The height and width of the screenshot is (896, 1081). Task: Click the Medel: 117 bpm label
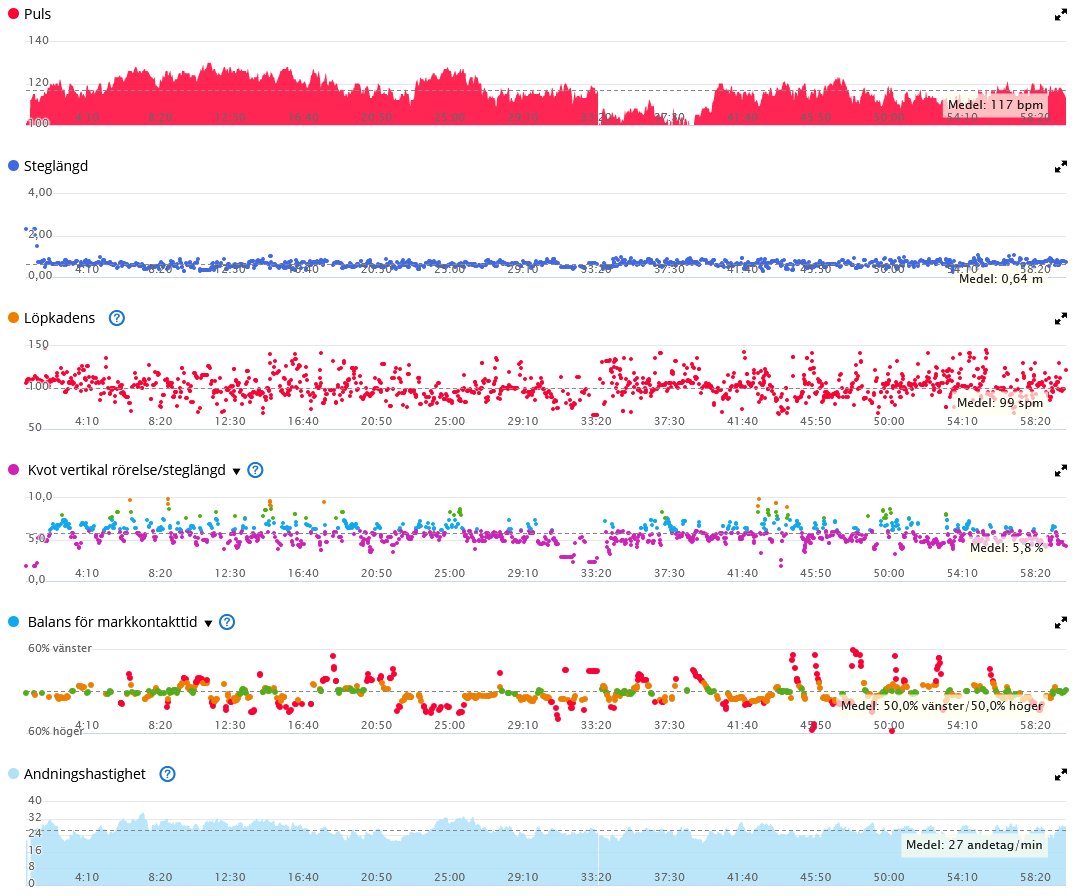pos(995,105)
